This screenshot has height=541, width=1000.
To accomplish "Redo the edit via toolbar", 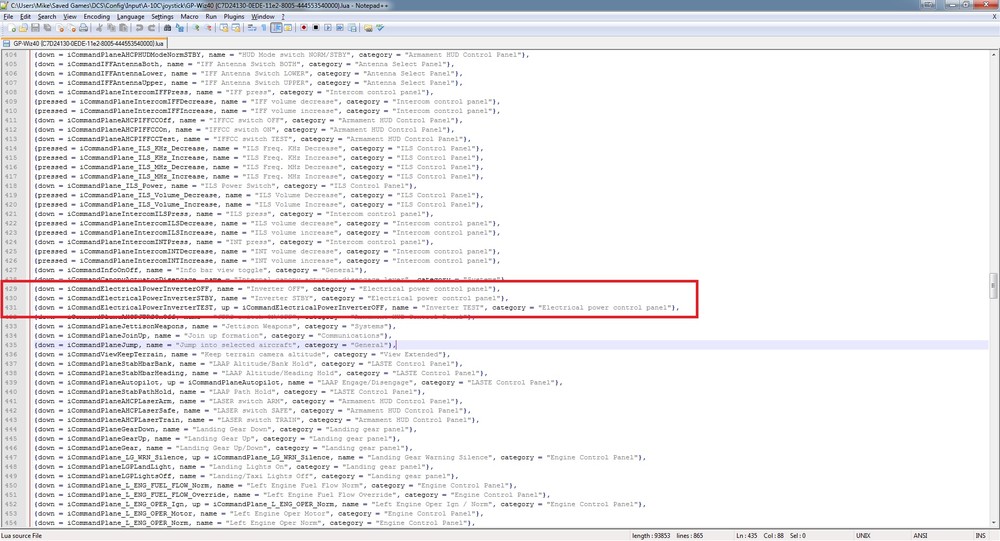I will [151, 28].
